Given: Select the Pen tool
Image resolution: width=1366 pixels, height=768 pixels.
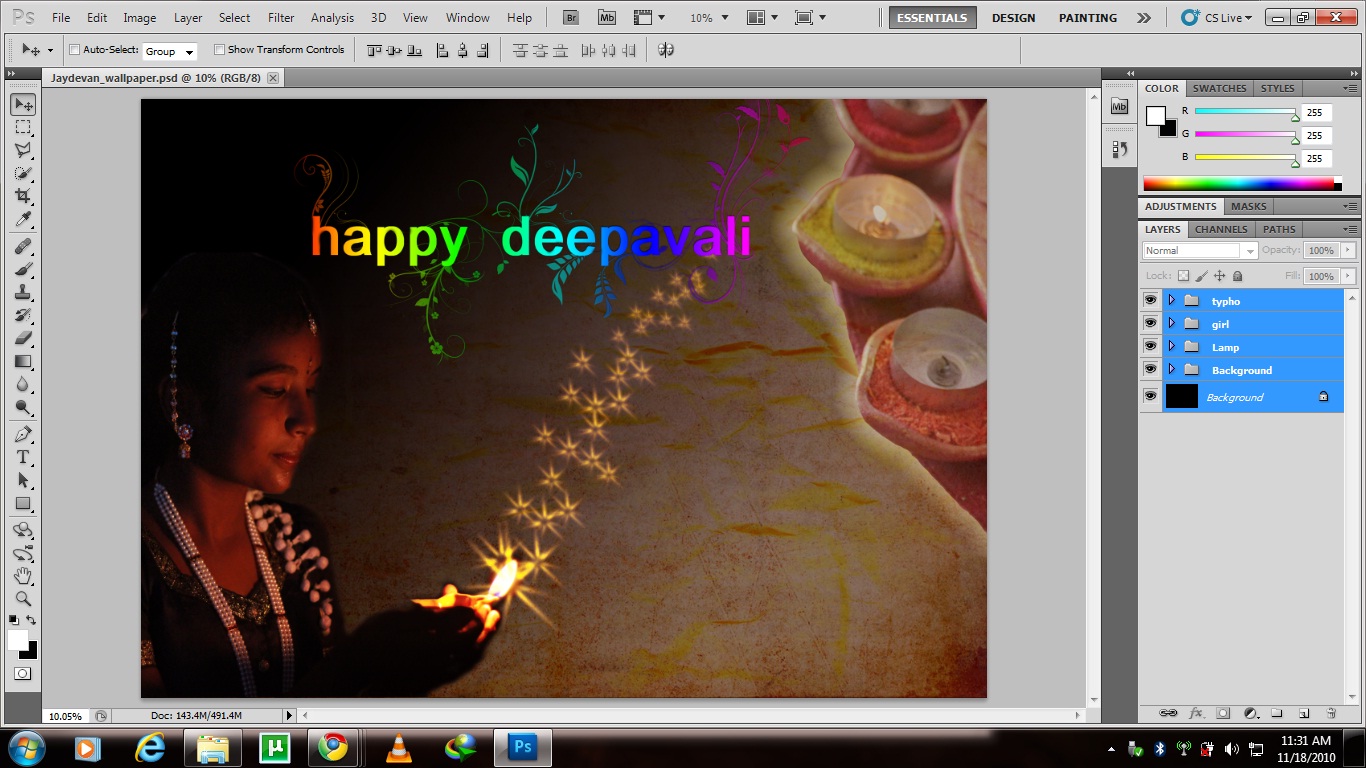Looking at the screenshot, I should (x=23, y=435).
